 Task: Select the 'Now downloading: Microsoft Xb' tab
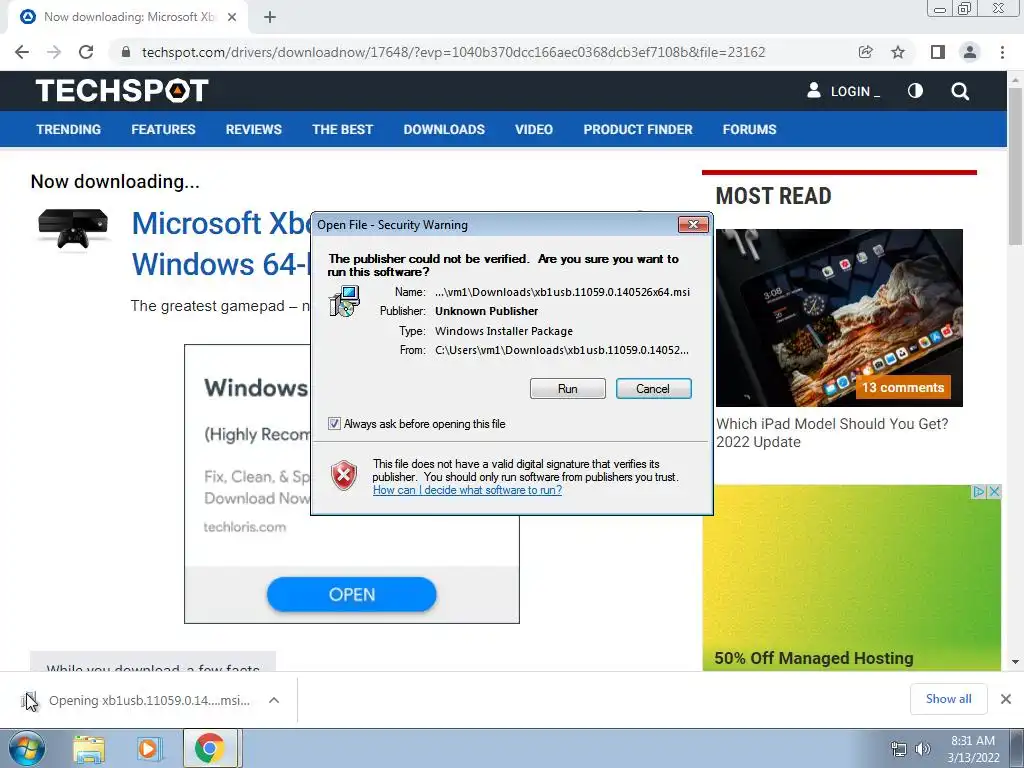point(128,17)
